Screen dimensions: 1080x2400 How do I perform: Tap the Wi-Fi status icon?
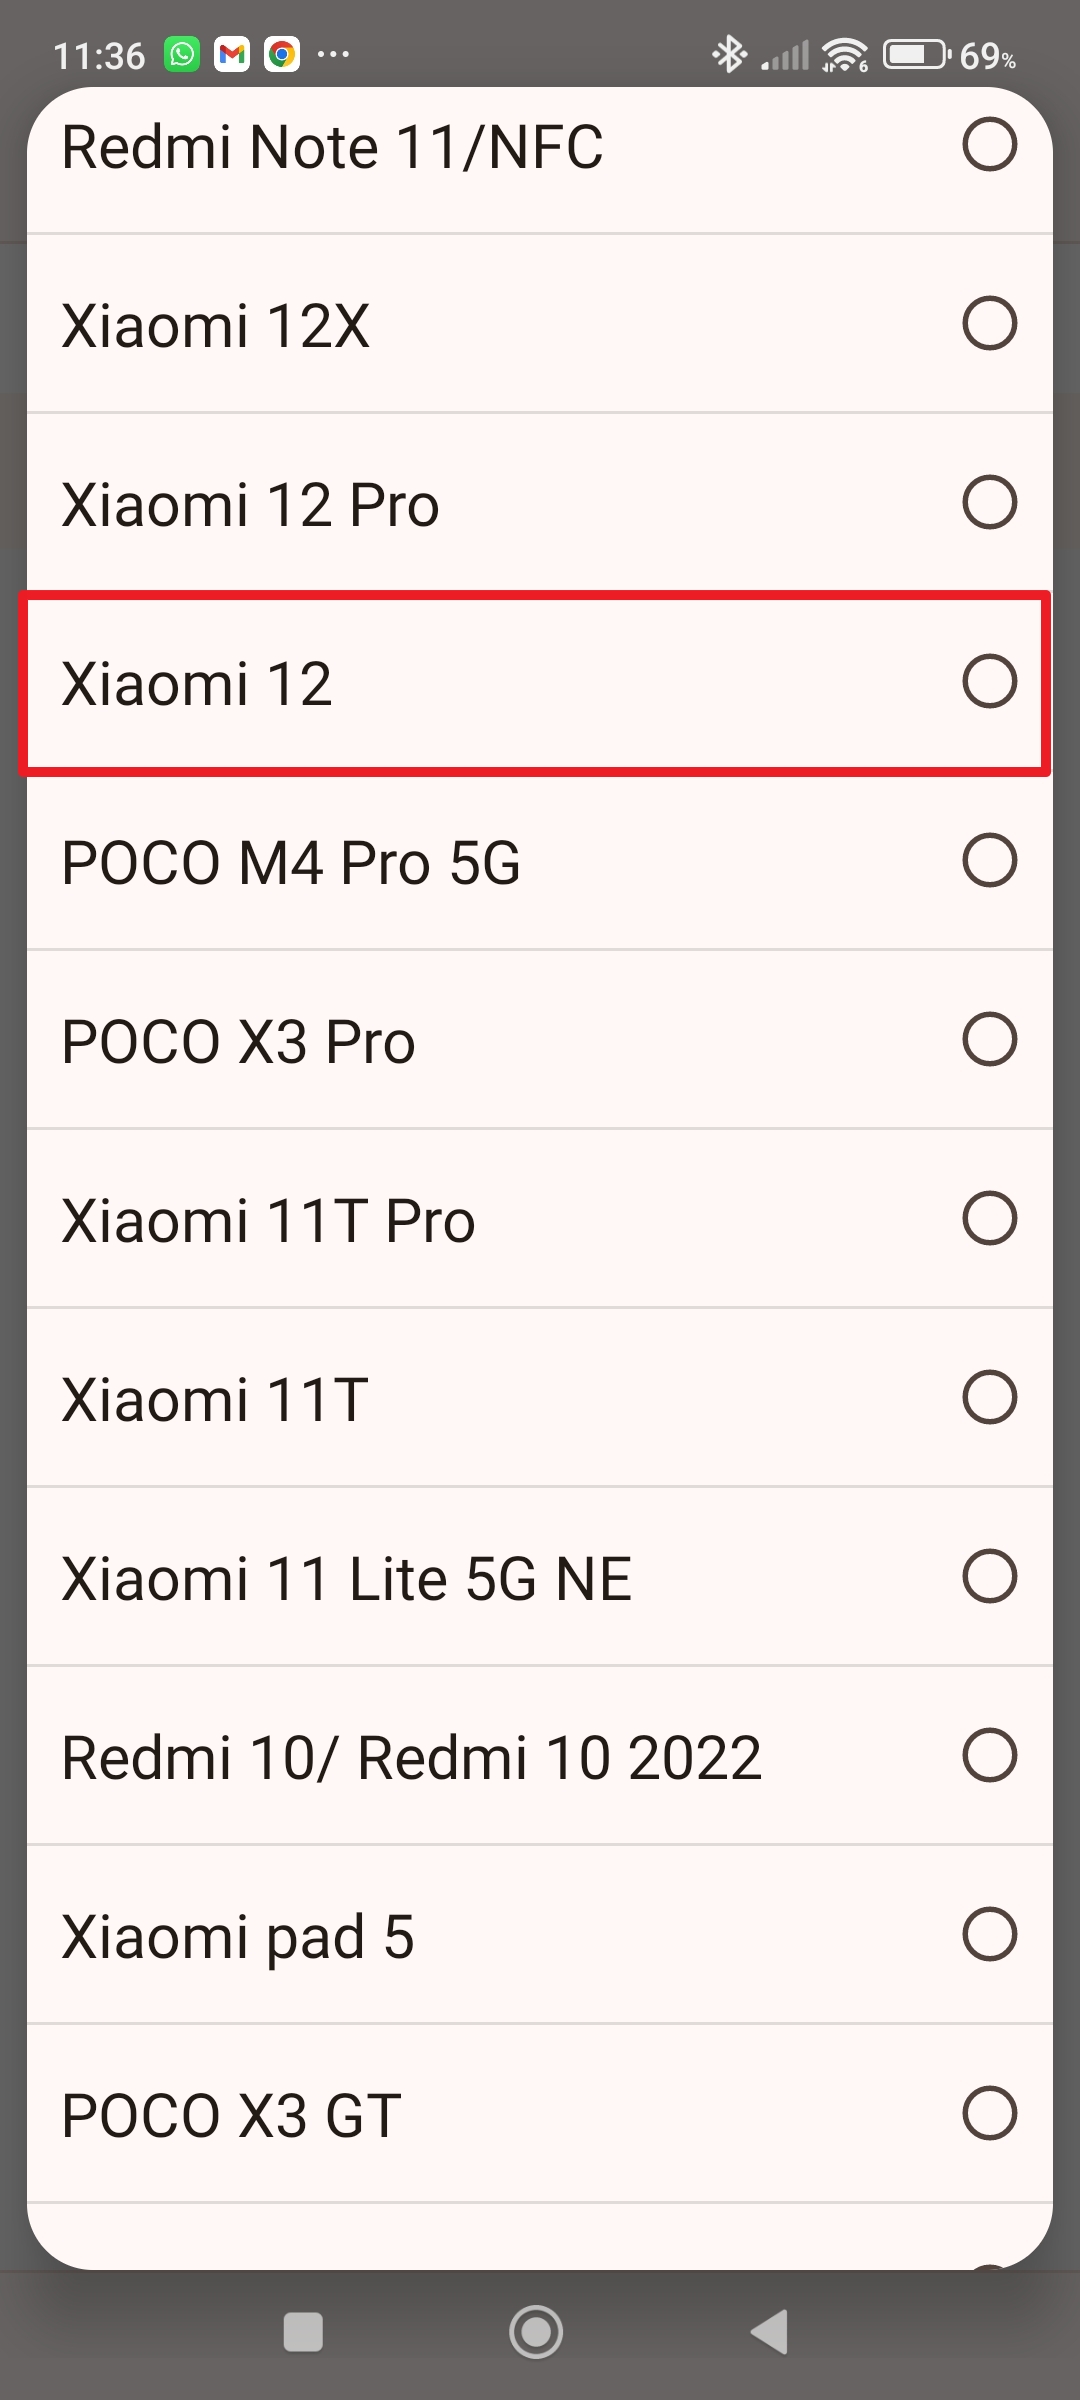[x=845, y=54]
